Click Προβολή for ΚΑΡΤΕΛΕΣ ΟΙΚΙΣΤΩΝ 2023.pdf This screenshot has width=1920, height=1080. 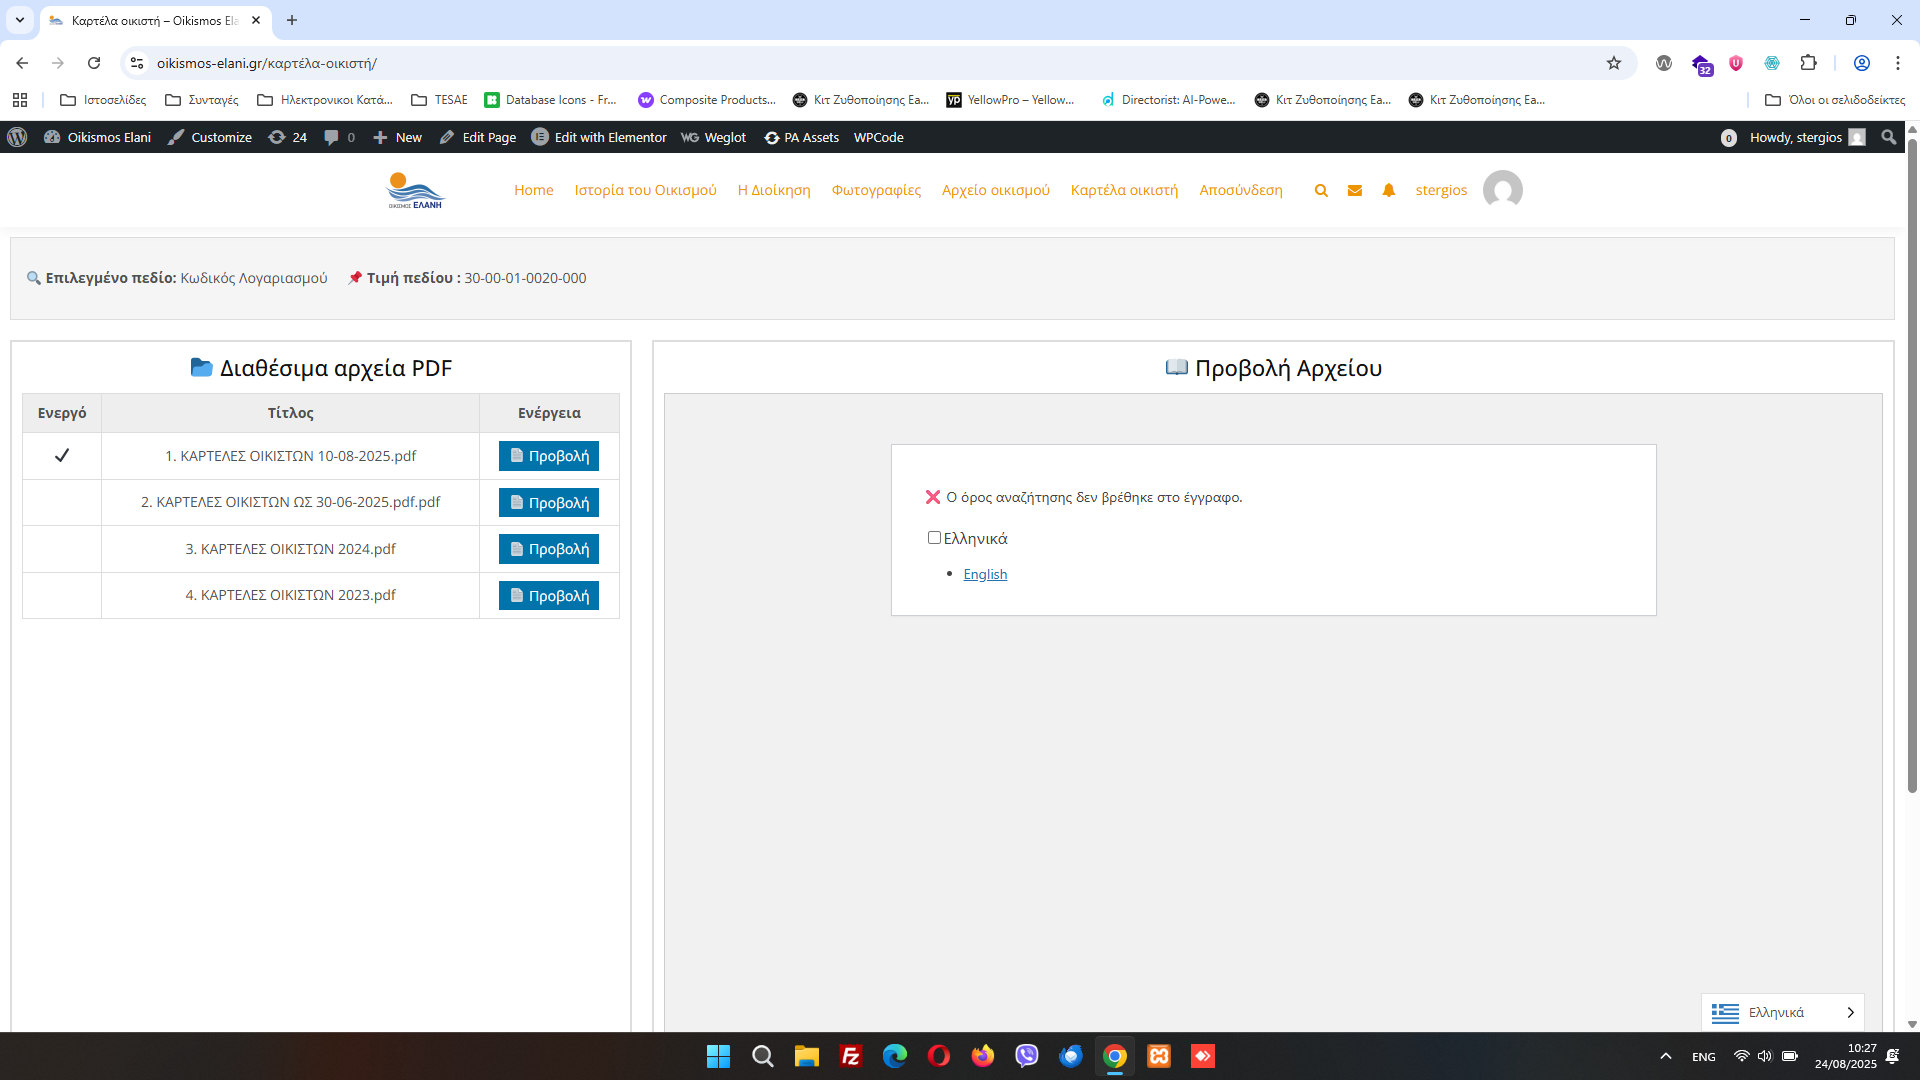pyautogui.click(x=548, y=596)
